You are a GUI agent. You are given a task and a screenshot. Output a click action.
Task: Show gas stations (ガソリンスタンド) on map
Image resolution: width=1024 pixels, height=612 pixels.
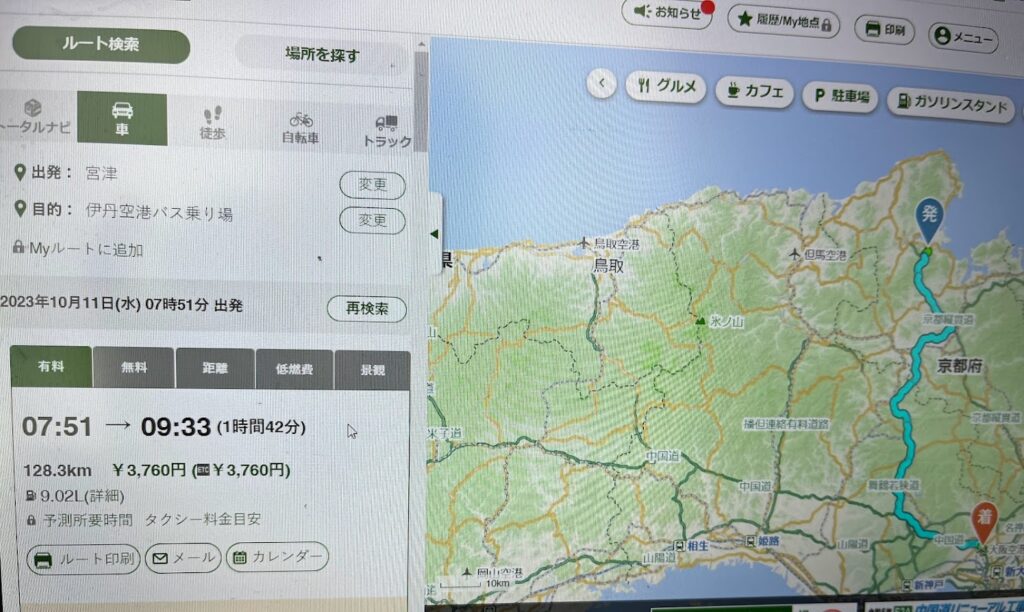coord(950,105)
